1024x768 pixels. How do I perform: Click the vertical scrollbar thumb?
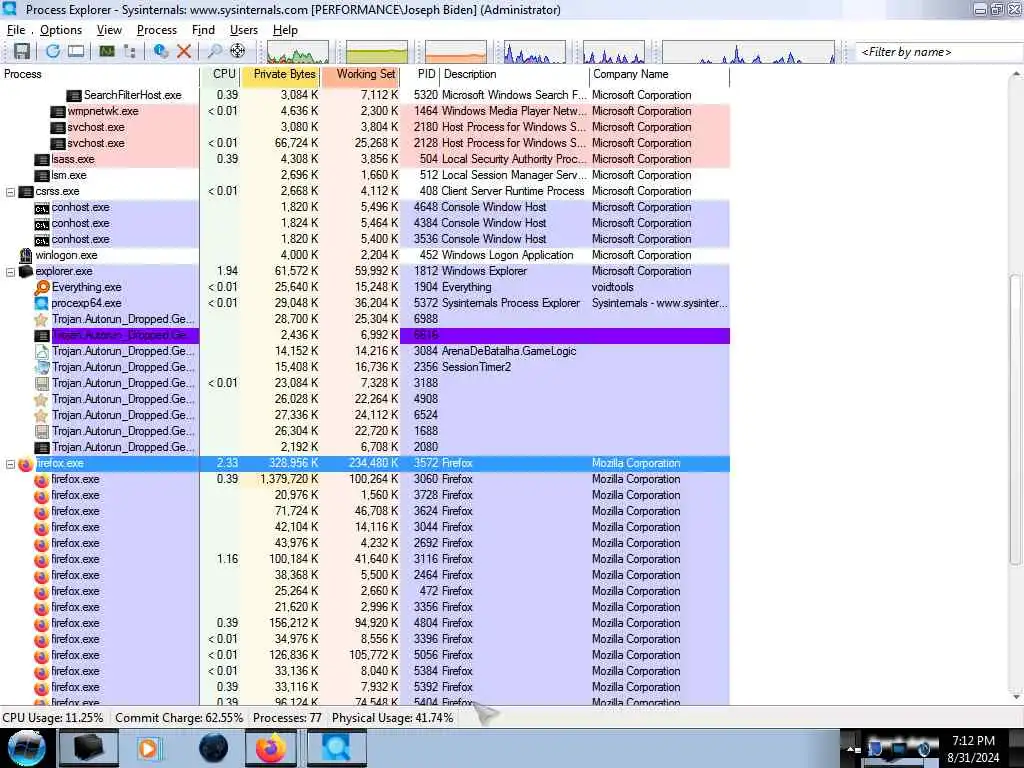point(1016,420)
